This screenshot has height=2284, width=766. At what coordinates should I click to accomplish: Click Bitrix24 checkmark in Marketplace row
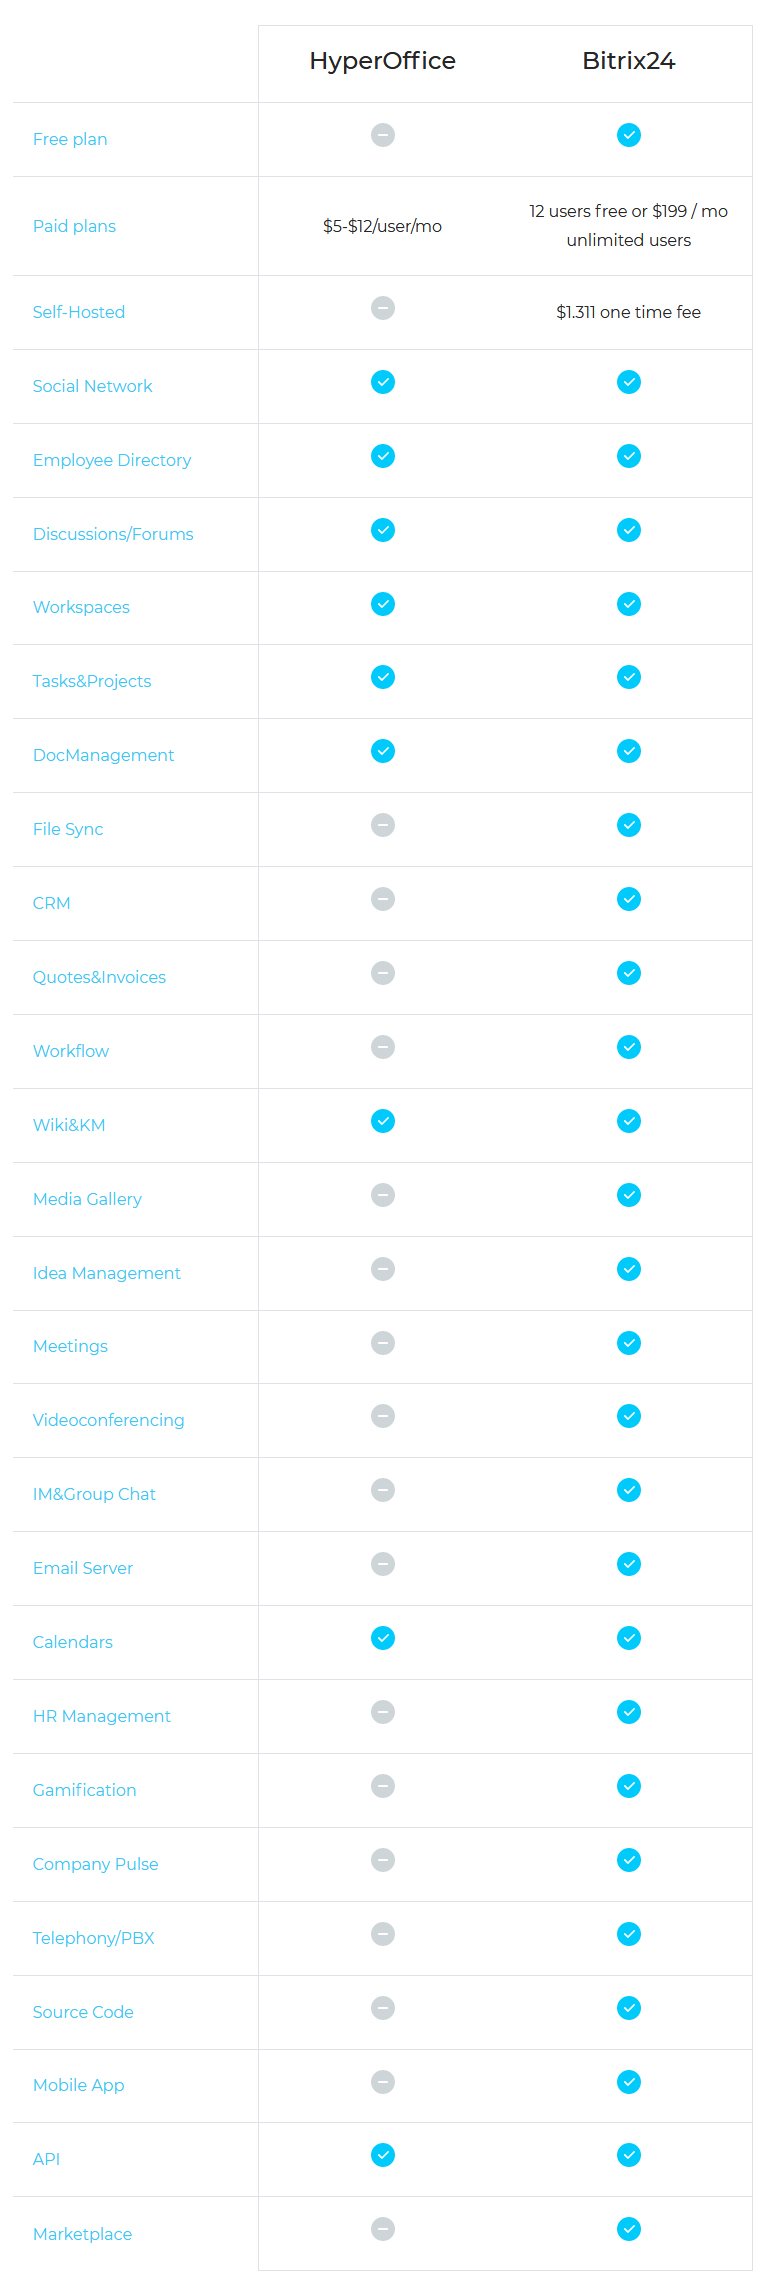628,2229
